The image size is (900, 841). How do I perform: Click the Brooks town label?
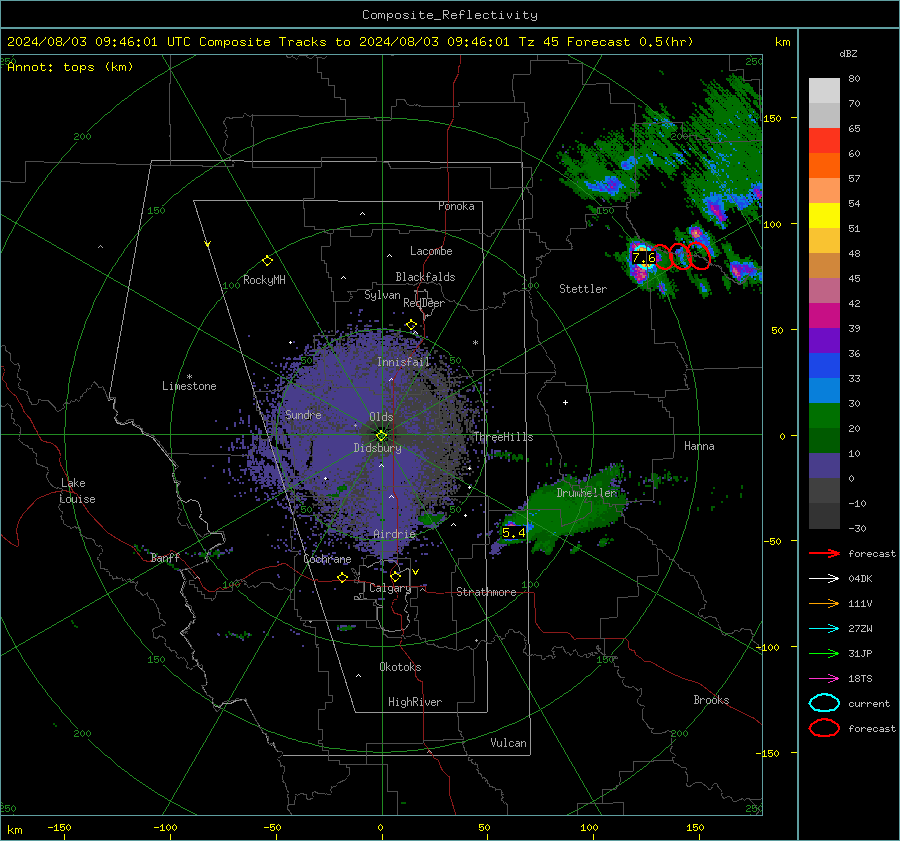pyautogui.click(x=711, y=700)
